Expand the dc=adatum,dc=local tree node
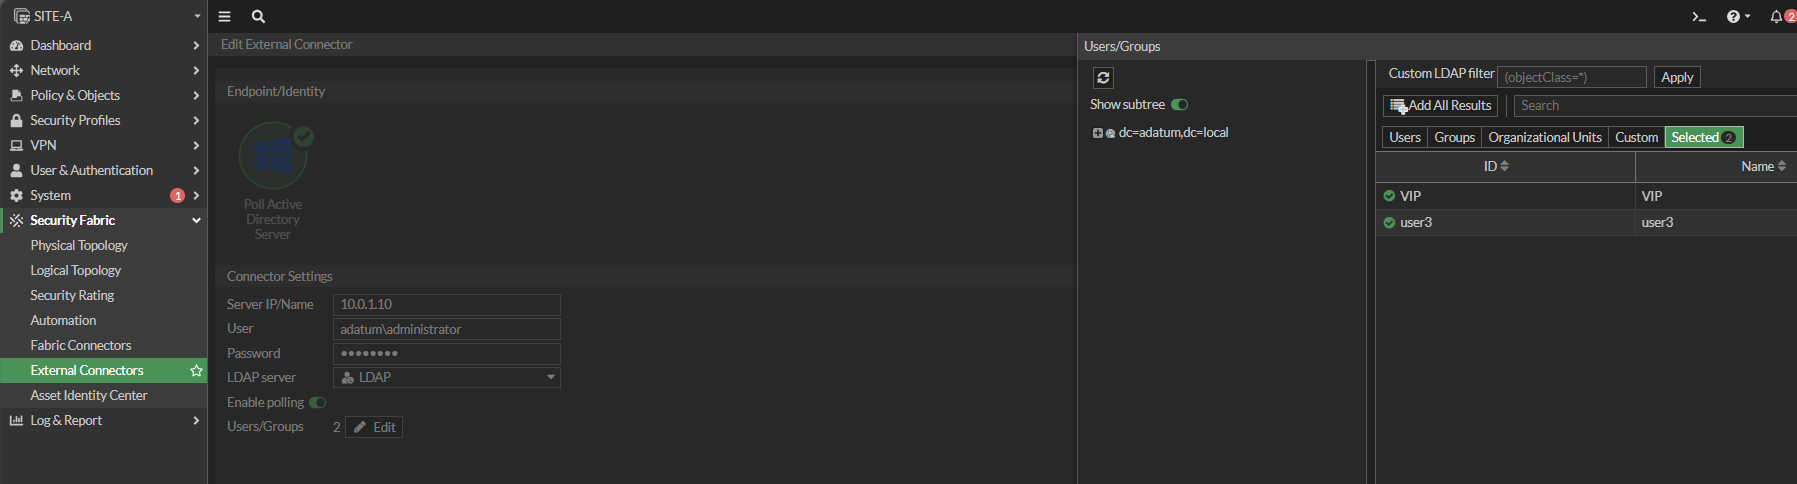The width and height of the screenshot is (1797, 484). (1097, 133)
